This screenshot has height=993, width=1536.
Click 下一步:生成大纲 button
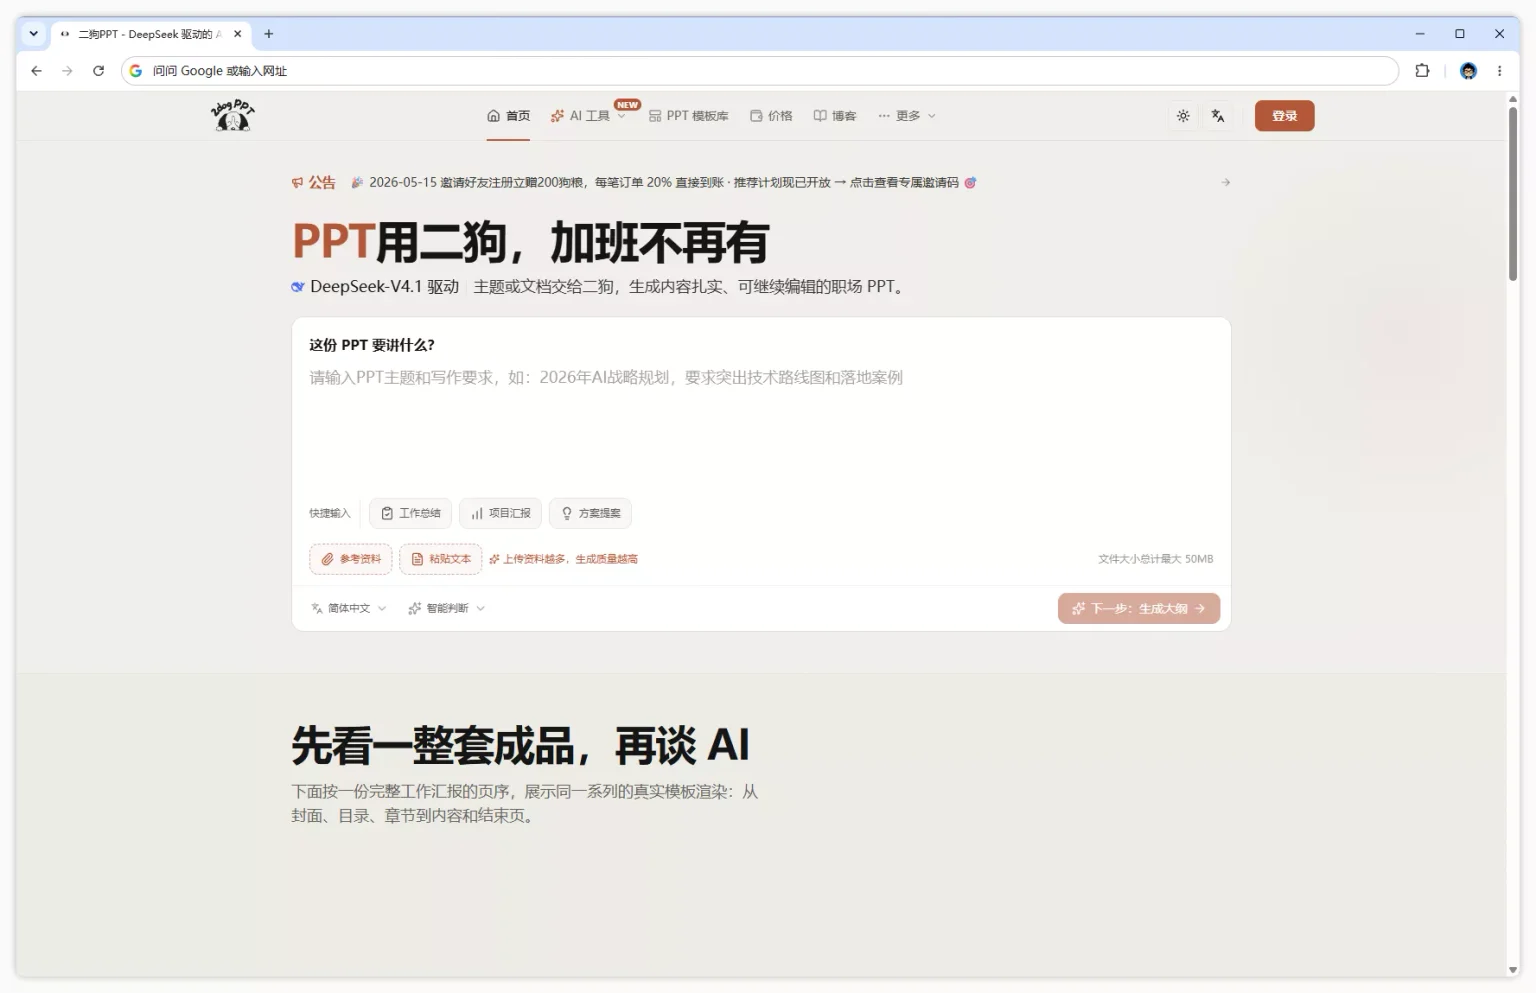1138,608
